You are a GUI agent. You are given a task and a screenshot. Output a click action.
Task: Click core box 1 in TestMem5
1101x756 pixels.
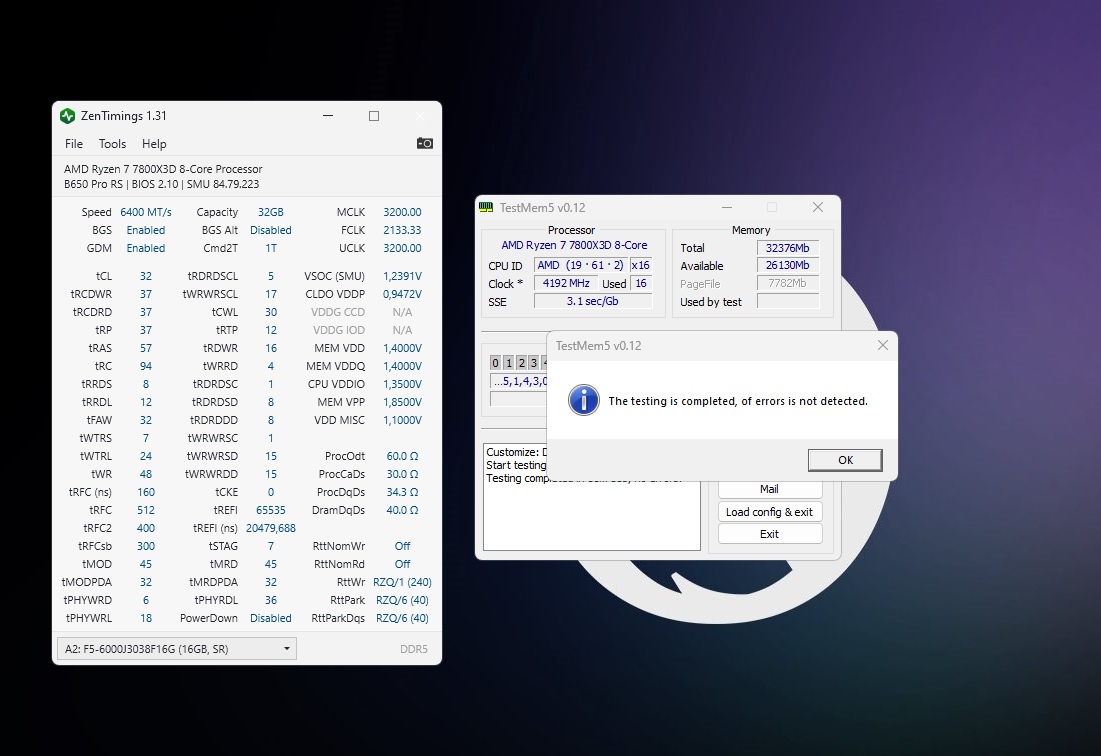pos(508,363)
